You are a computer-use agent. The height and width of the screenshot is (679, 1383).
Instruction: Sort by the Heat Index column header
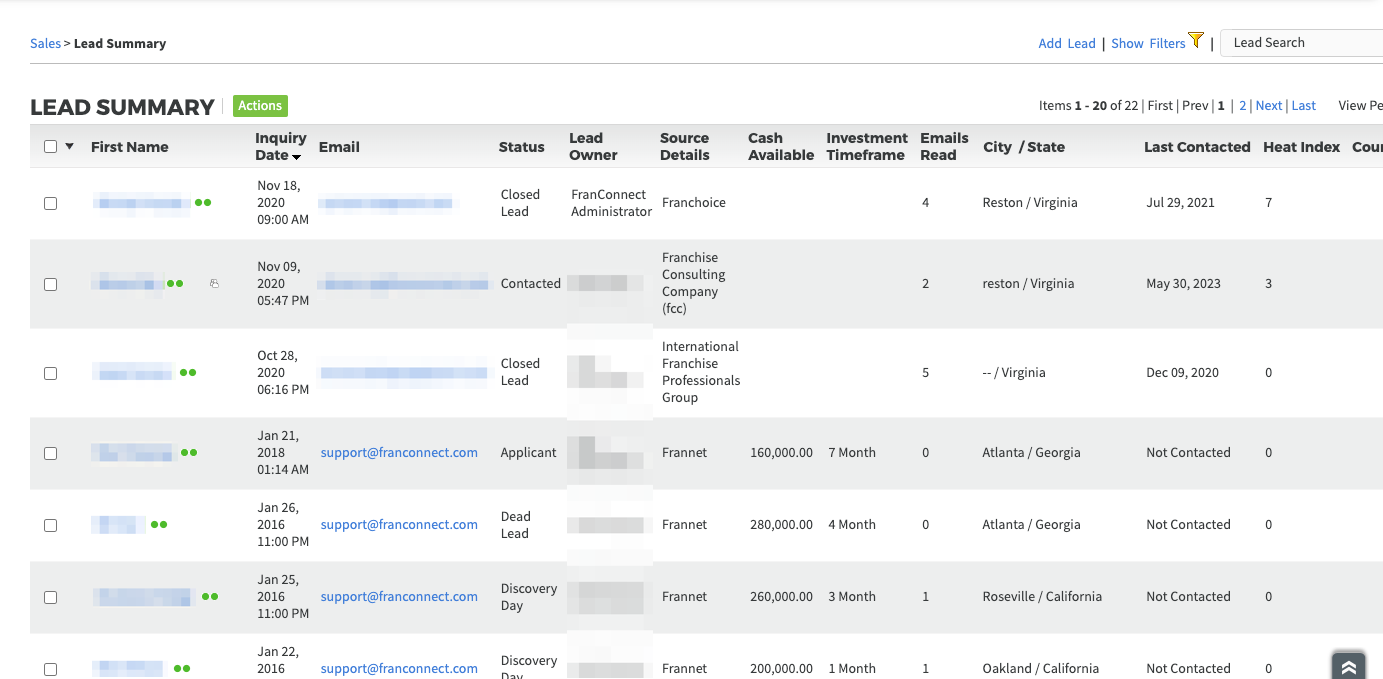click(x=1301, y=147)
